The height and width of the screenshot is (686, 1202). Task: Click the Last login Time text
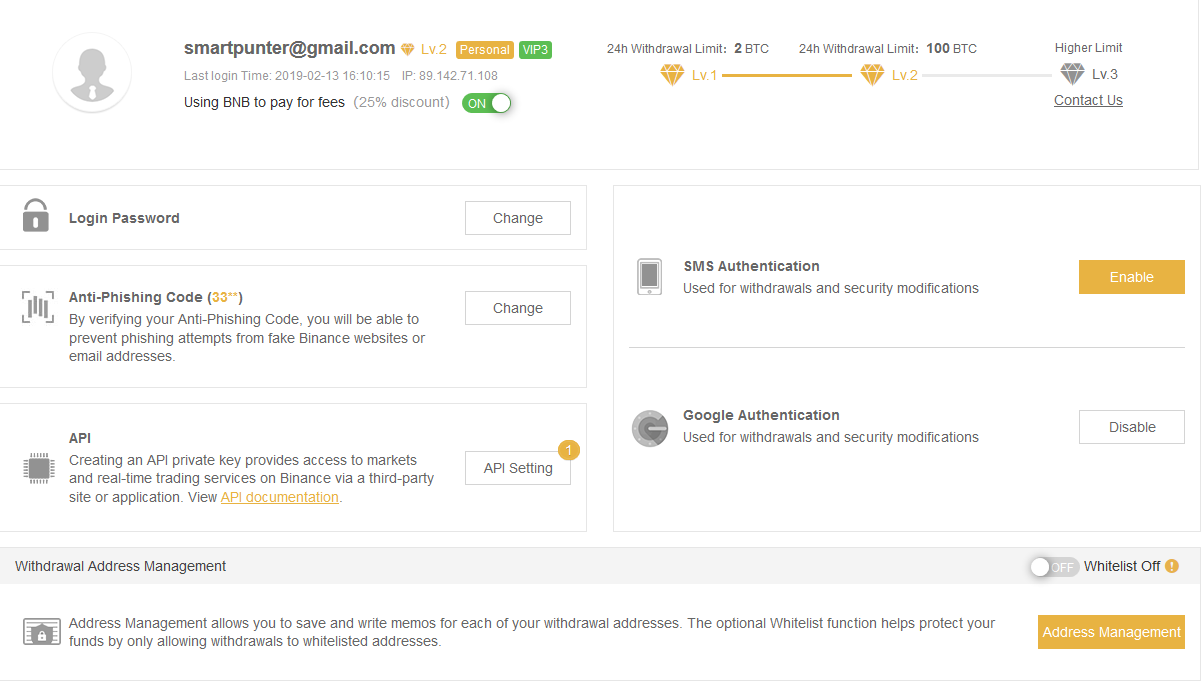287,76
